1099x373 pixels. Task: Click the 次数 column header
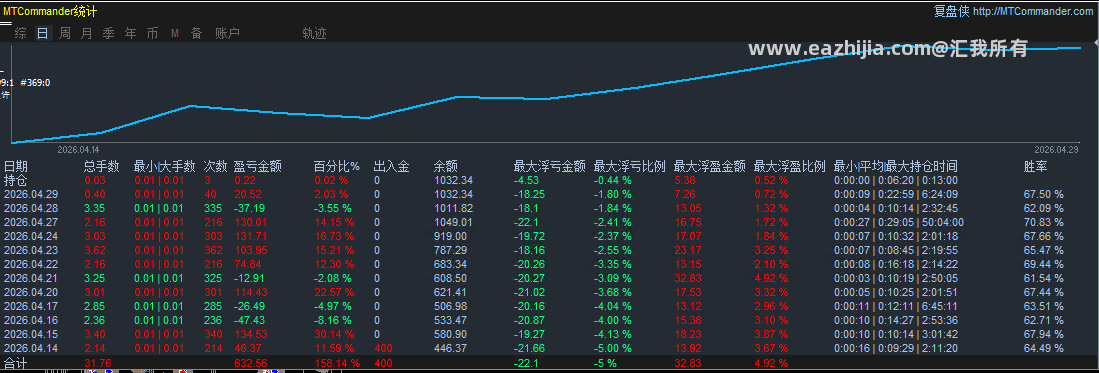pos(216,166)
